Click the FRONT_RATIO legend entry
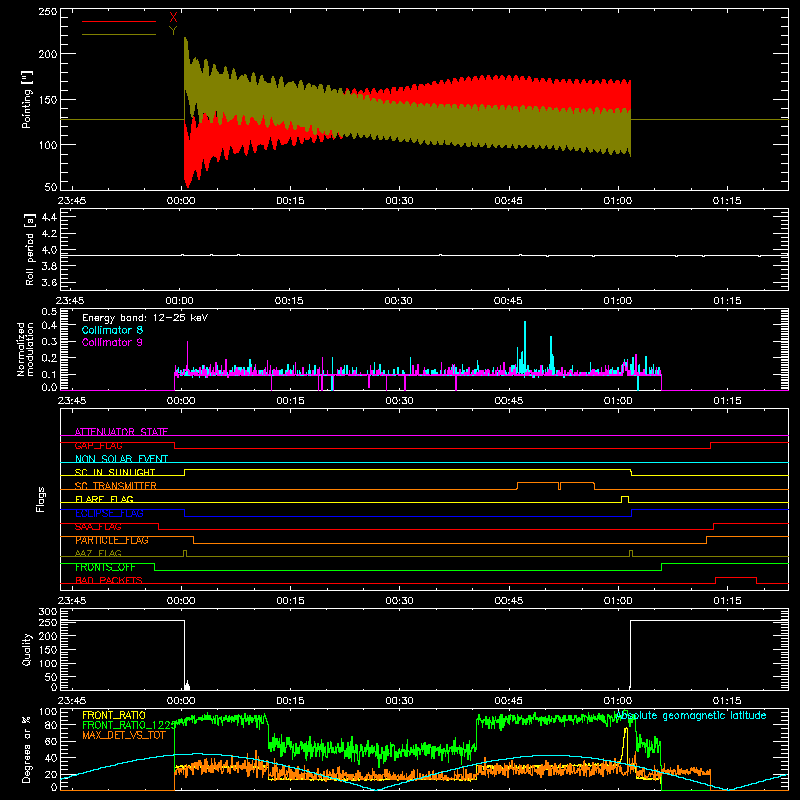Screen dimensions: 800x800 pos(114,715)
